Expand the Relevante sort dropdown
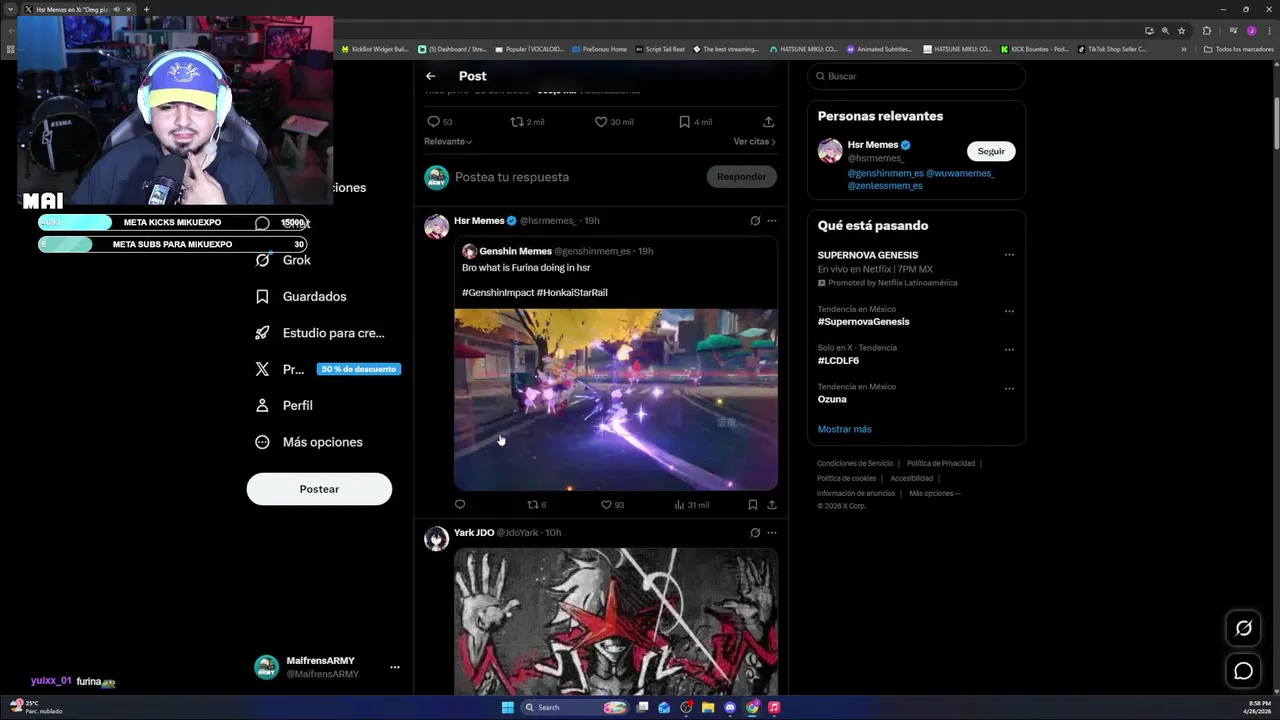The height and width of the screenshot is (720, 1280). tap(448, 142)
